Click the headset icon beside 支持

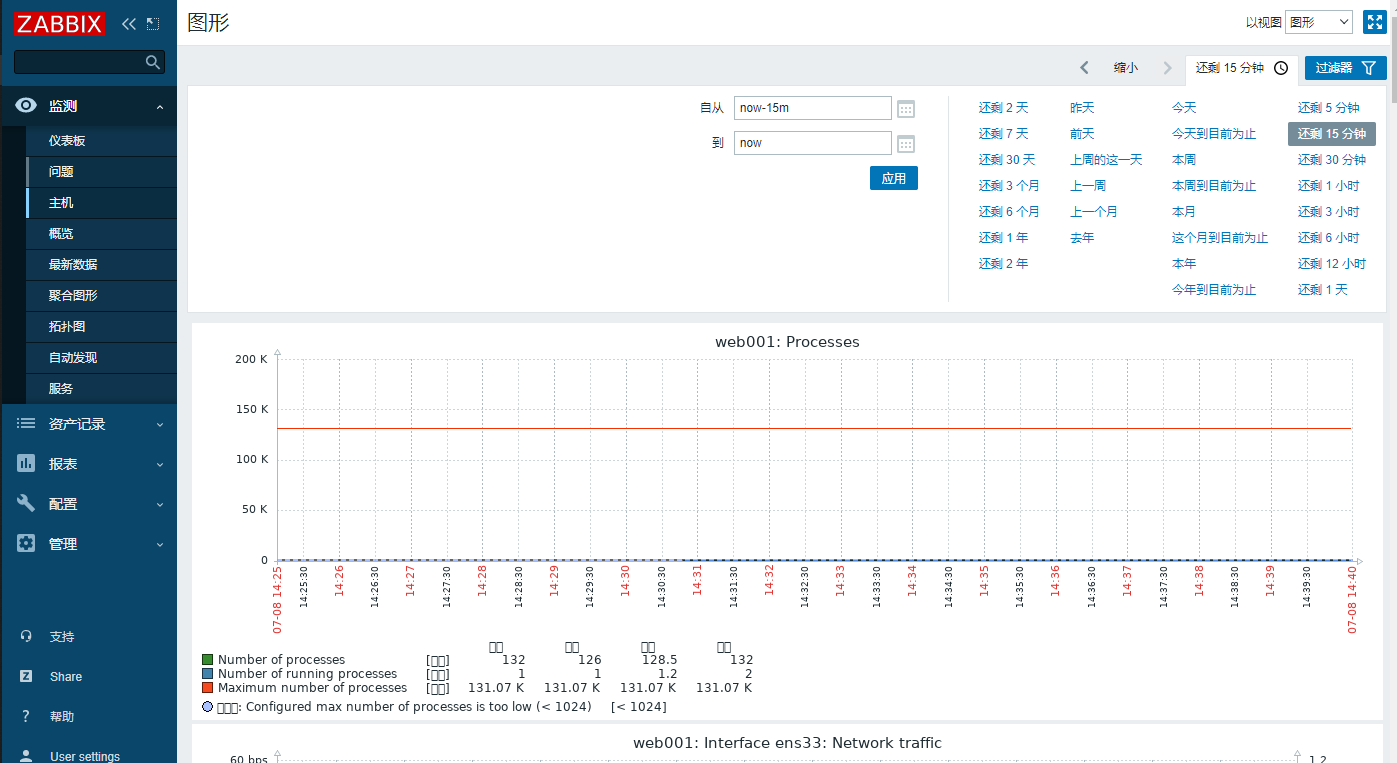point(26,637)
